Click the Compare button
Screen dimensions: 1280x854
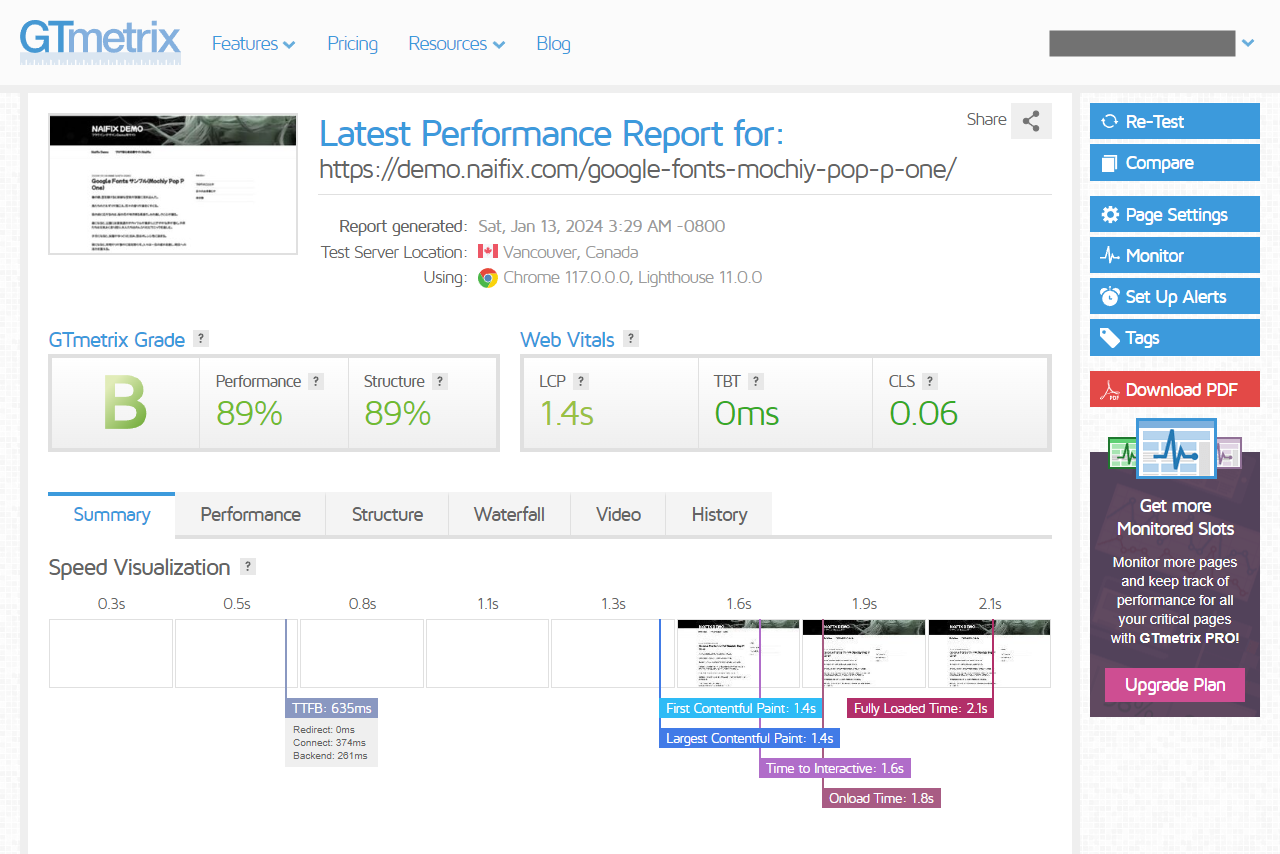(1175, 162)
